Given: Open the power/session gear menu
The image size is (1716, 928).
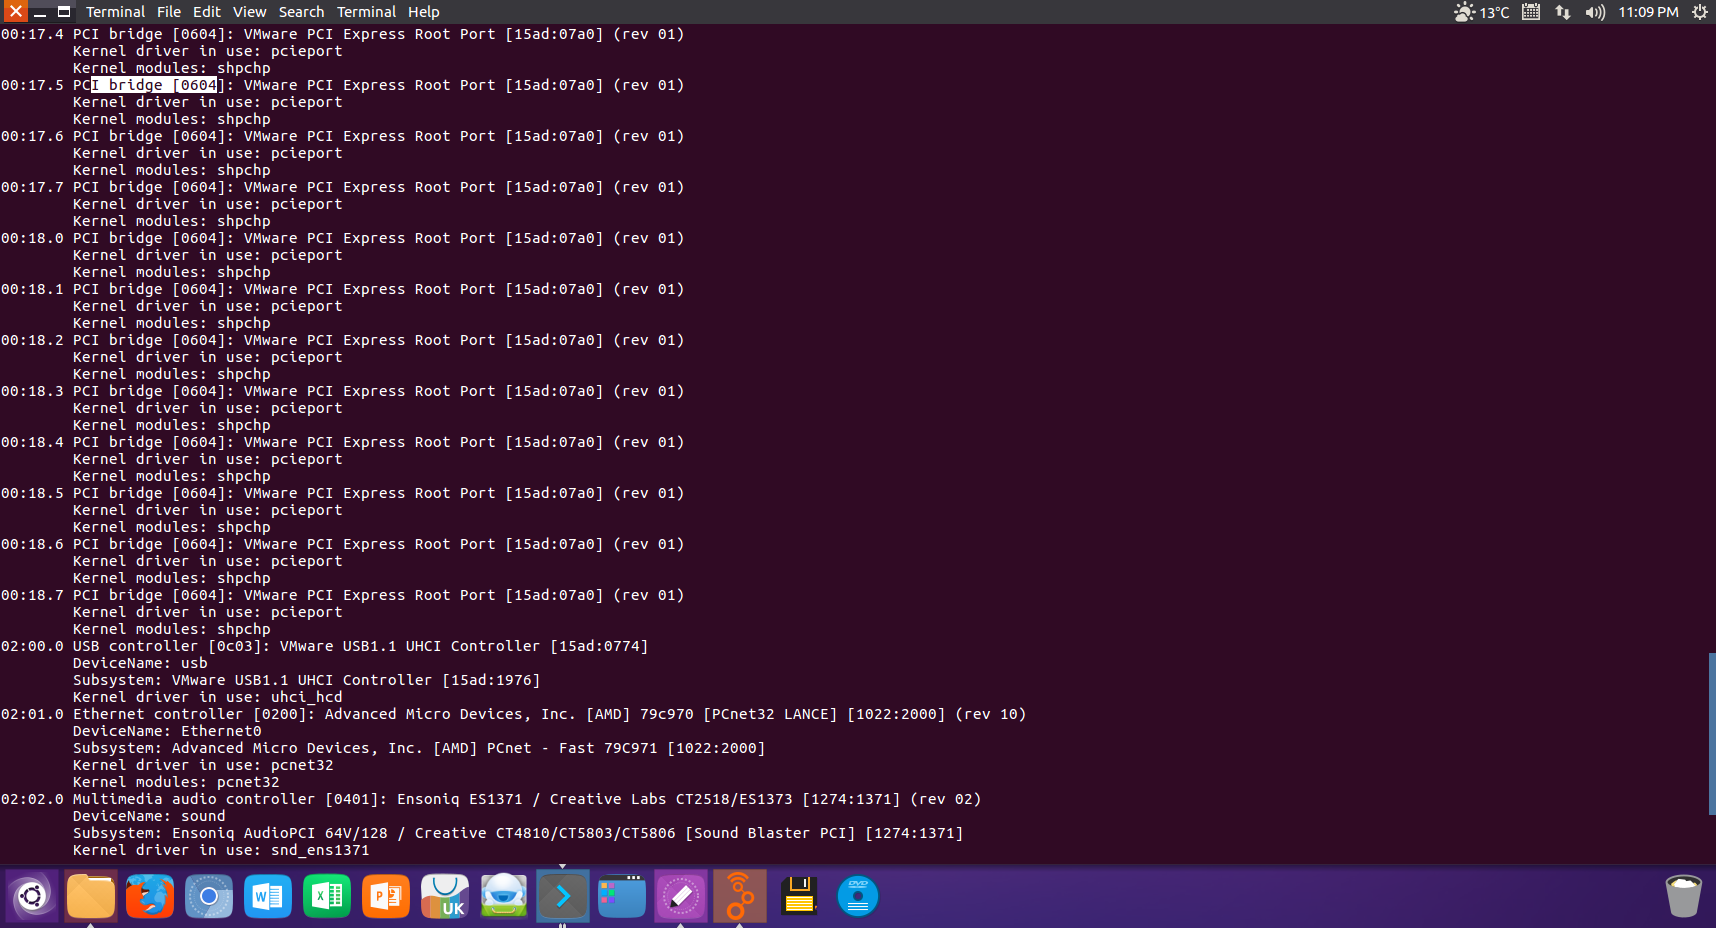Looking at the screenshot, I should pyautogui.click(x=1699, y=12).
